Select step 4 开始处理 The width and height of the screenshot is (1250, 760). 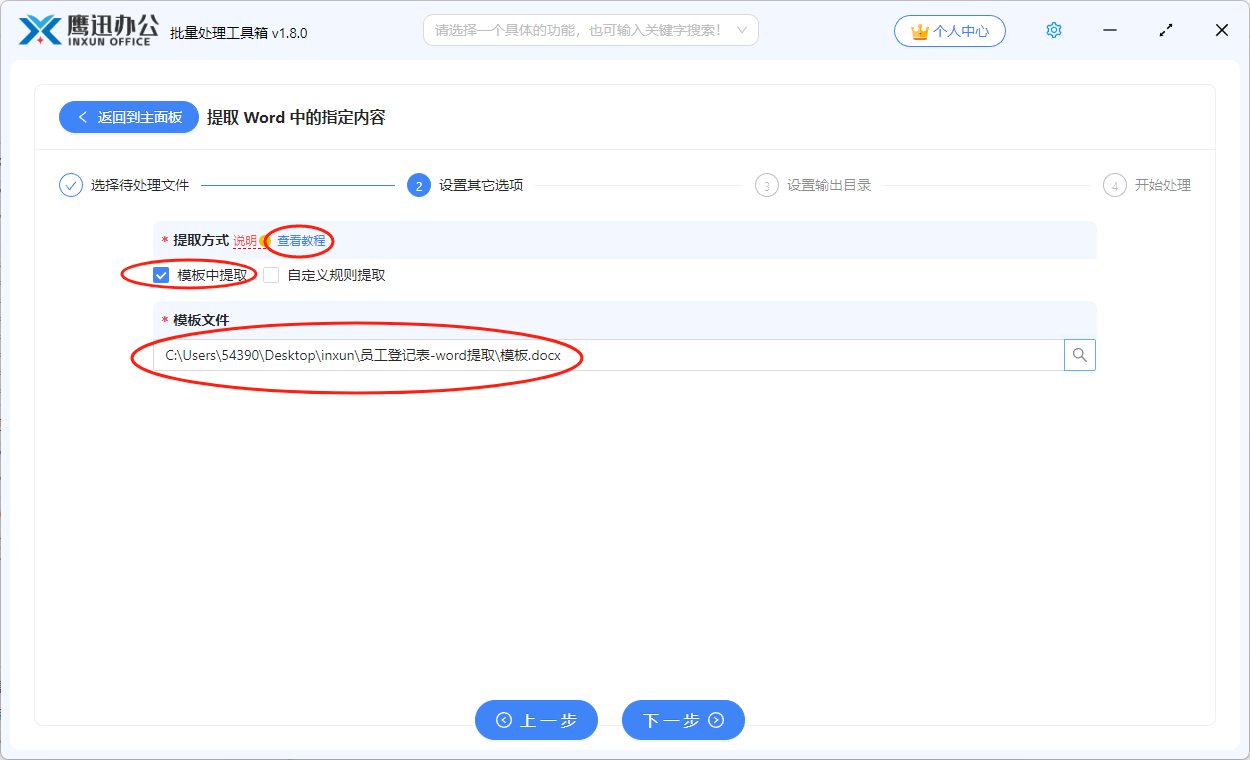[x=1147, y=185]
